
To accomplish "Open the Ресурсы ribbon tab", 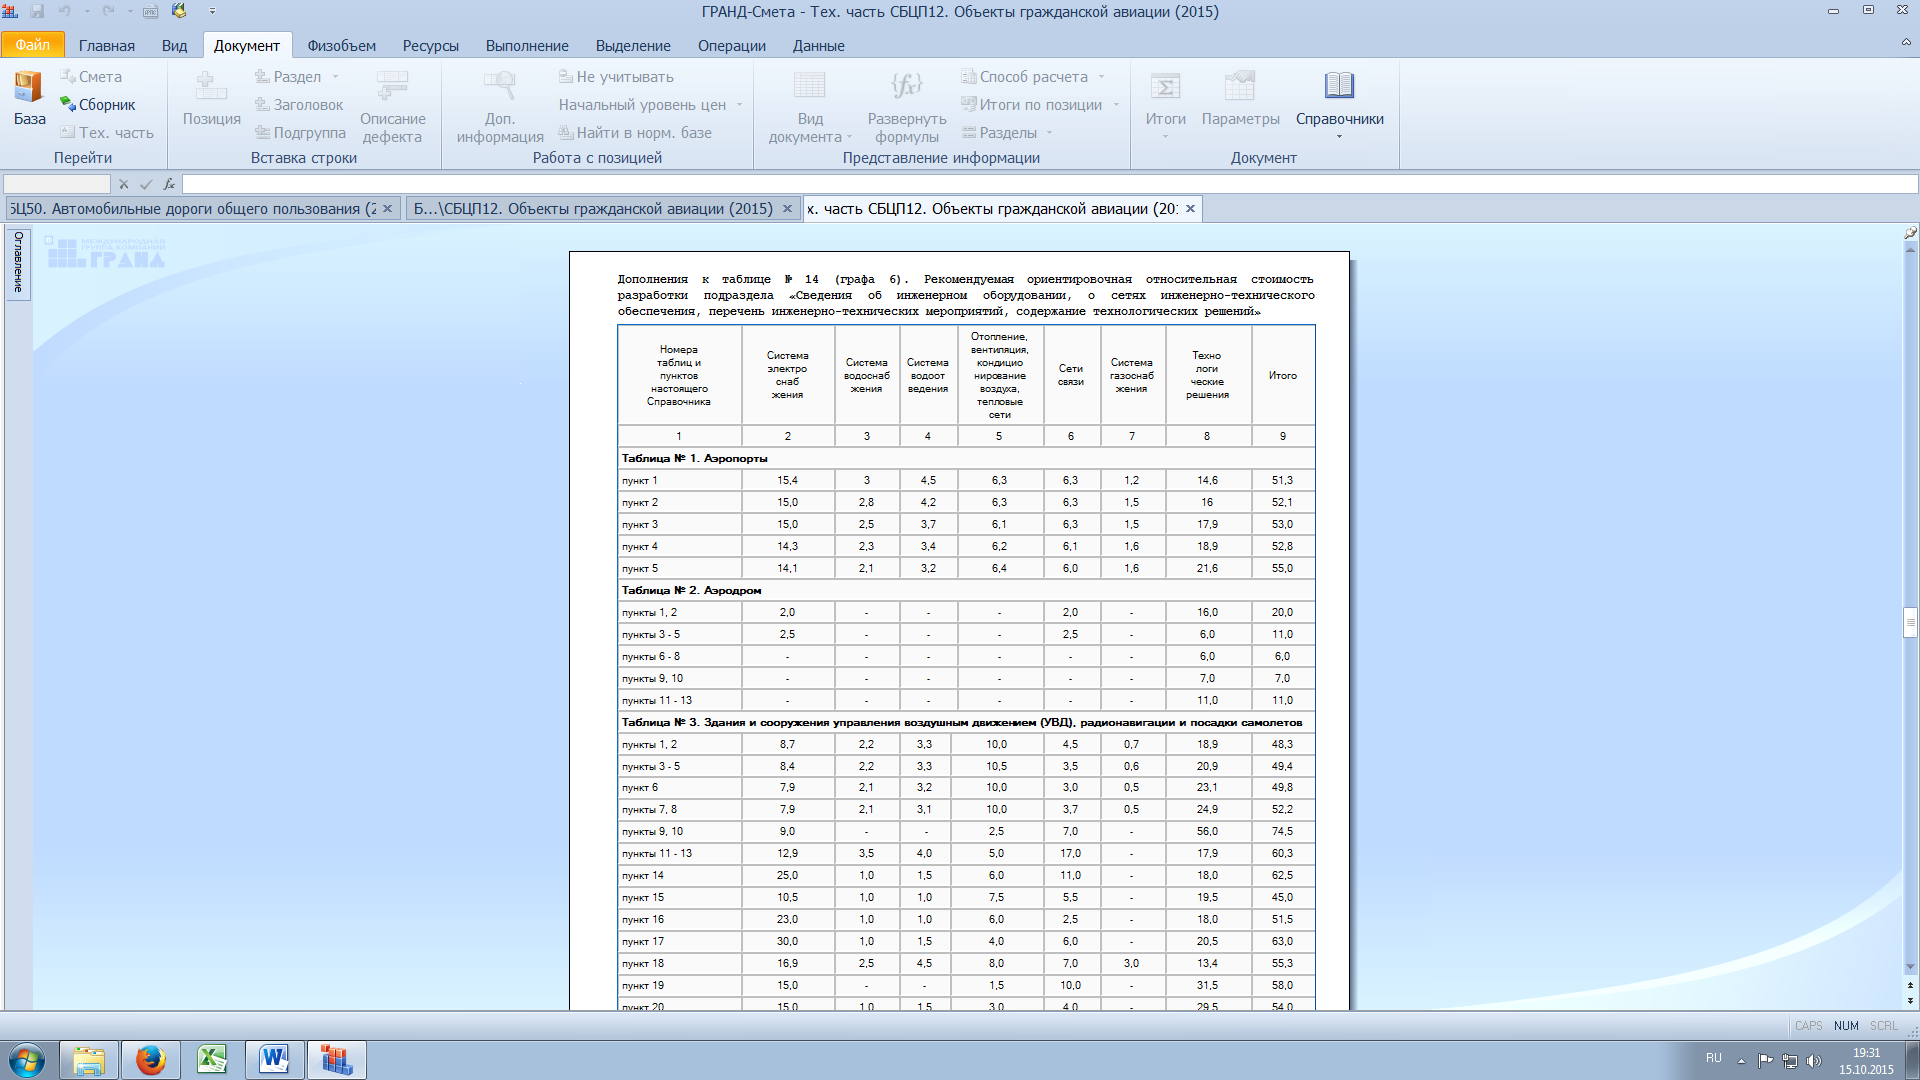I will (x=430, y=45).
